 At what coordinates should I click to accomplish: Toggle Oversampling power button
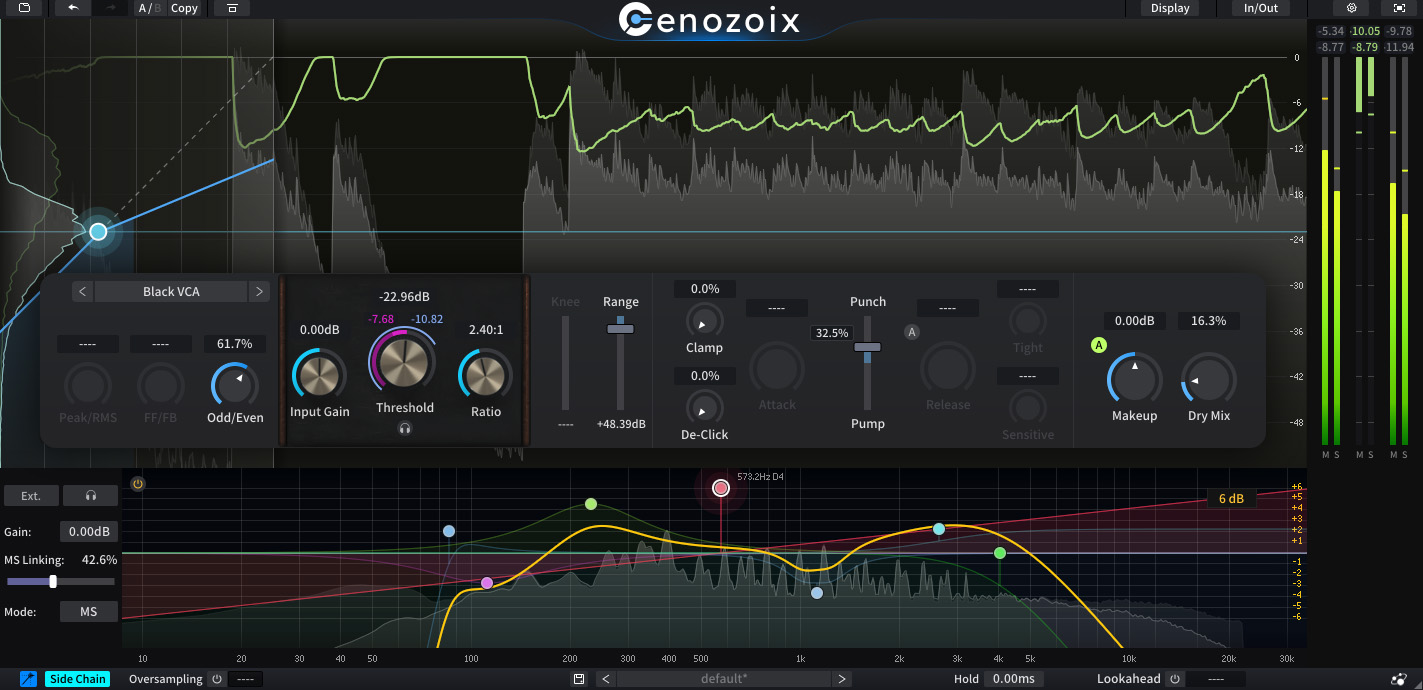coord(216,679)
